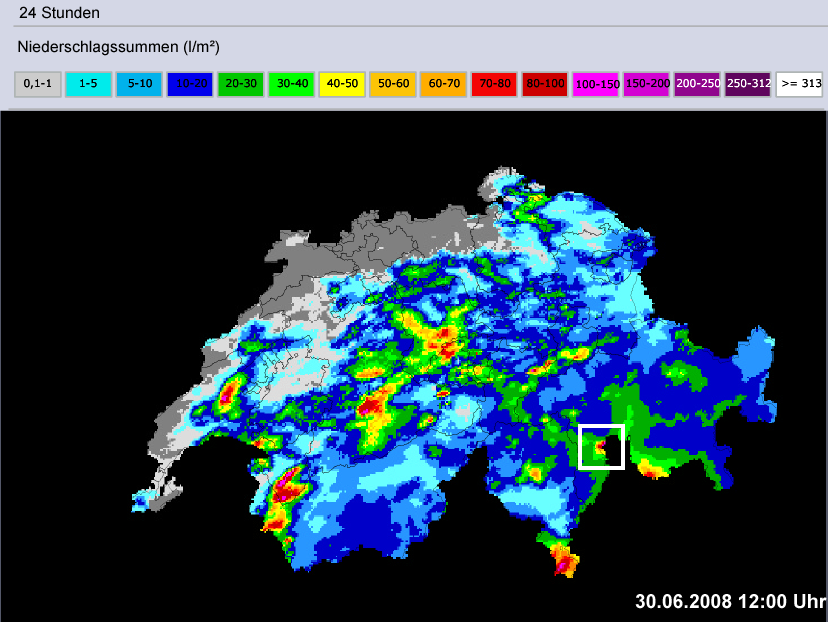Click the 80-100 dark red legend swatch
This screenshot has height=622, width=828.
(x=545, y=84)
